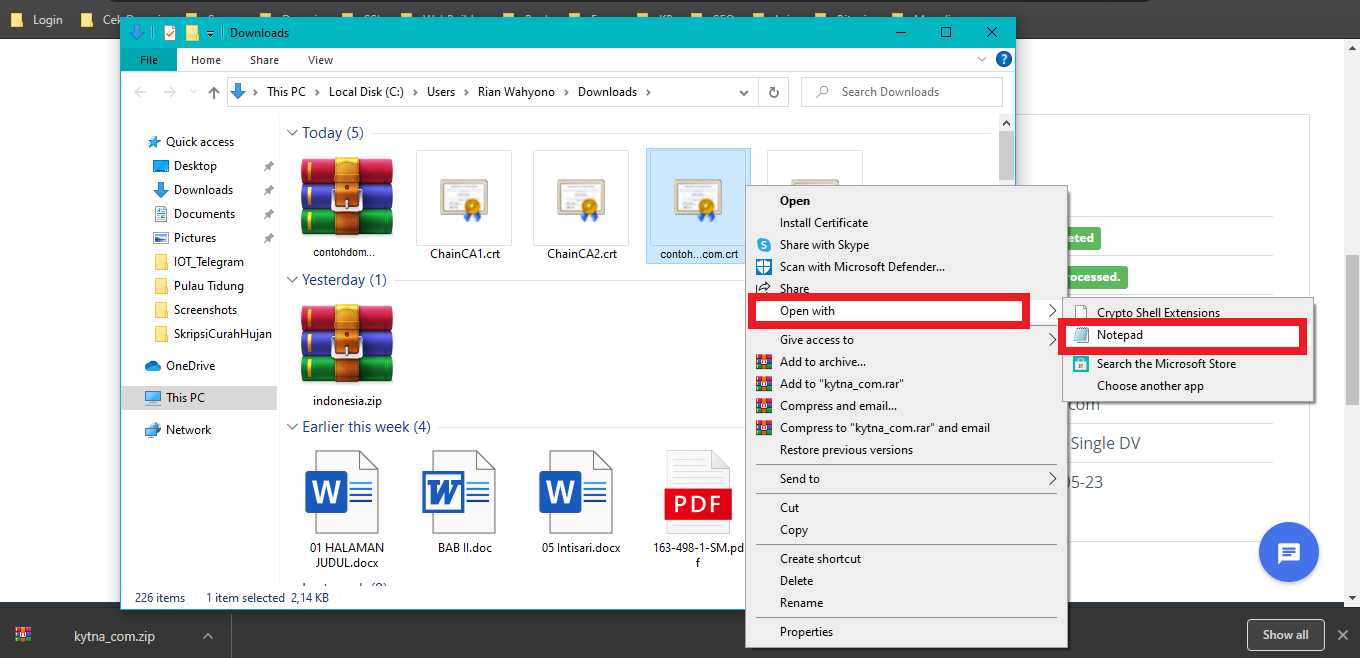Select the ChainCA2.crt certificate file
The height and width of the screenshot is (658, 1360).
point(581,198)
